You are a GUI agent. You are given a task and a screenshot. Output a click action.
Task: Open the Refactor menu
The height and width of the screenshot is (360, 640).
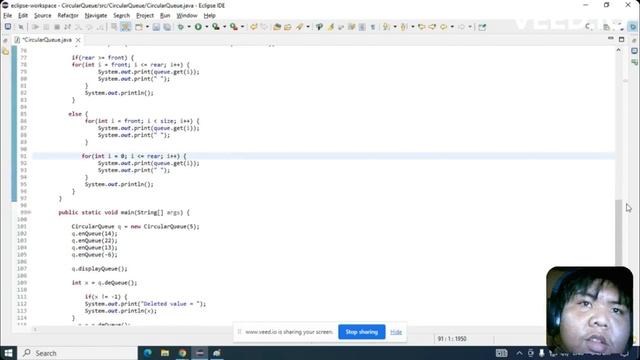[68, 16]
